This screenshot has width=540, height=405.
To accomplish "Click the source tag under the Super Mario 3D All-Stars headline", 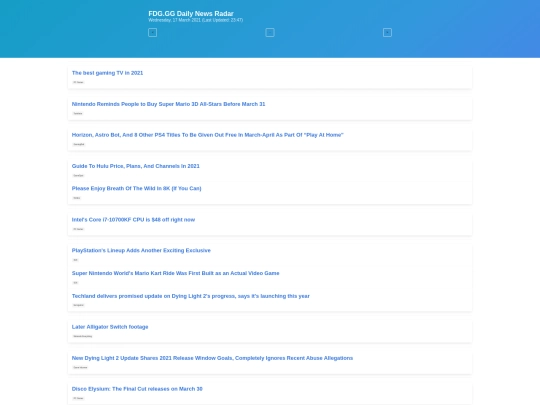I will point(78,113).
